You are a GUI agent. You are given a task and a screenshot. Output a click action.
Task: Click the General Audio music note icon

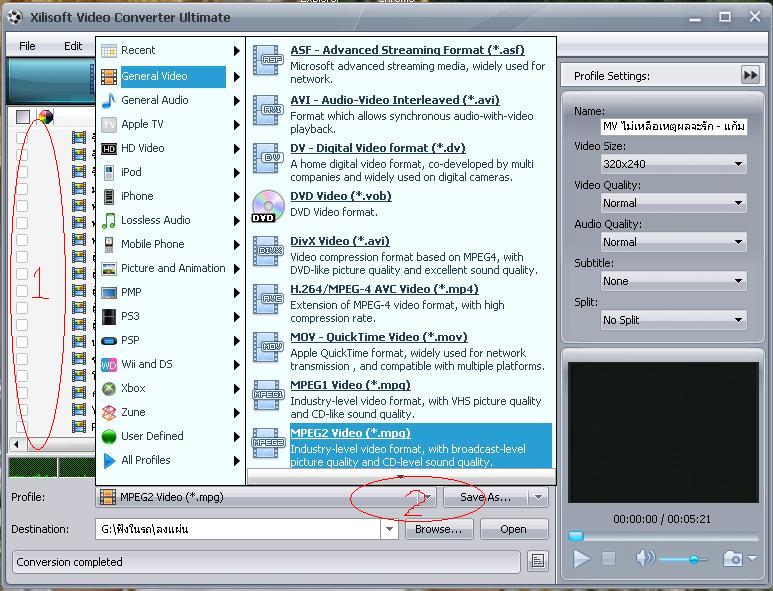pos(108,101)
